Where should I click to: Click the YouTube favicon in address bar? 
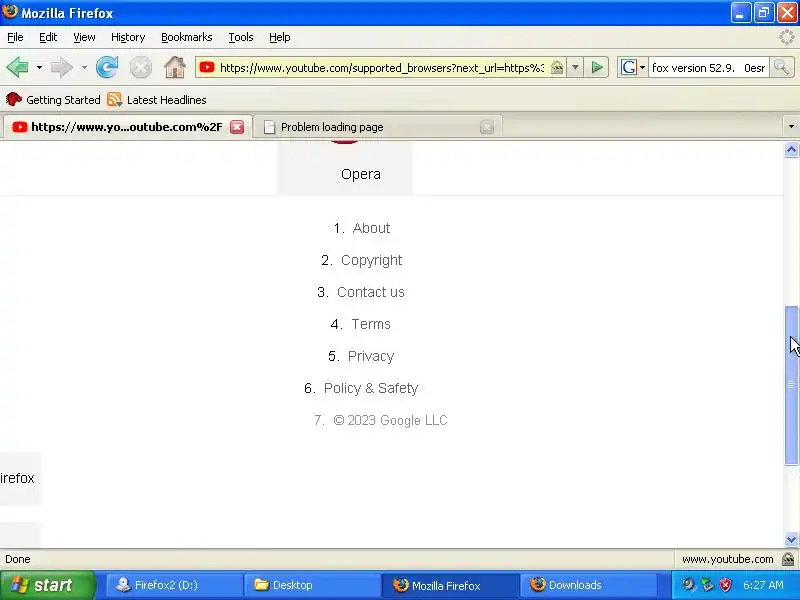pos(207,67)
